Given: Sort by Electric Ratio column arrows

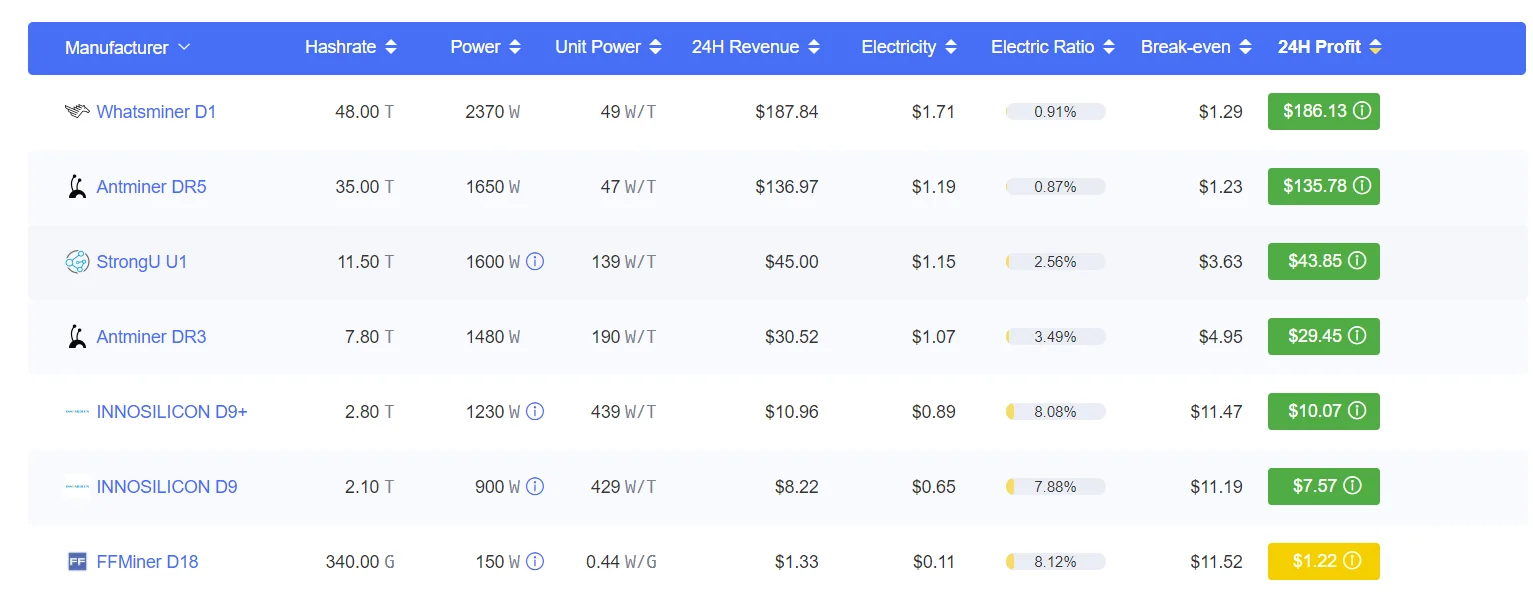Looking at the screenshot, I should pyautogui.click(x=1108, y=48).
